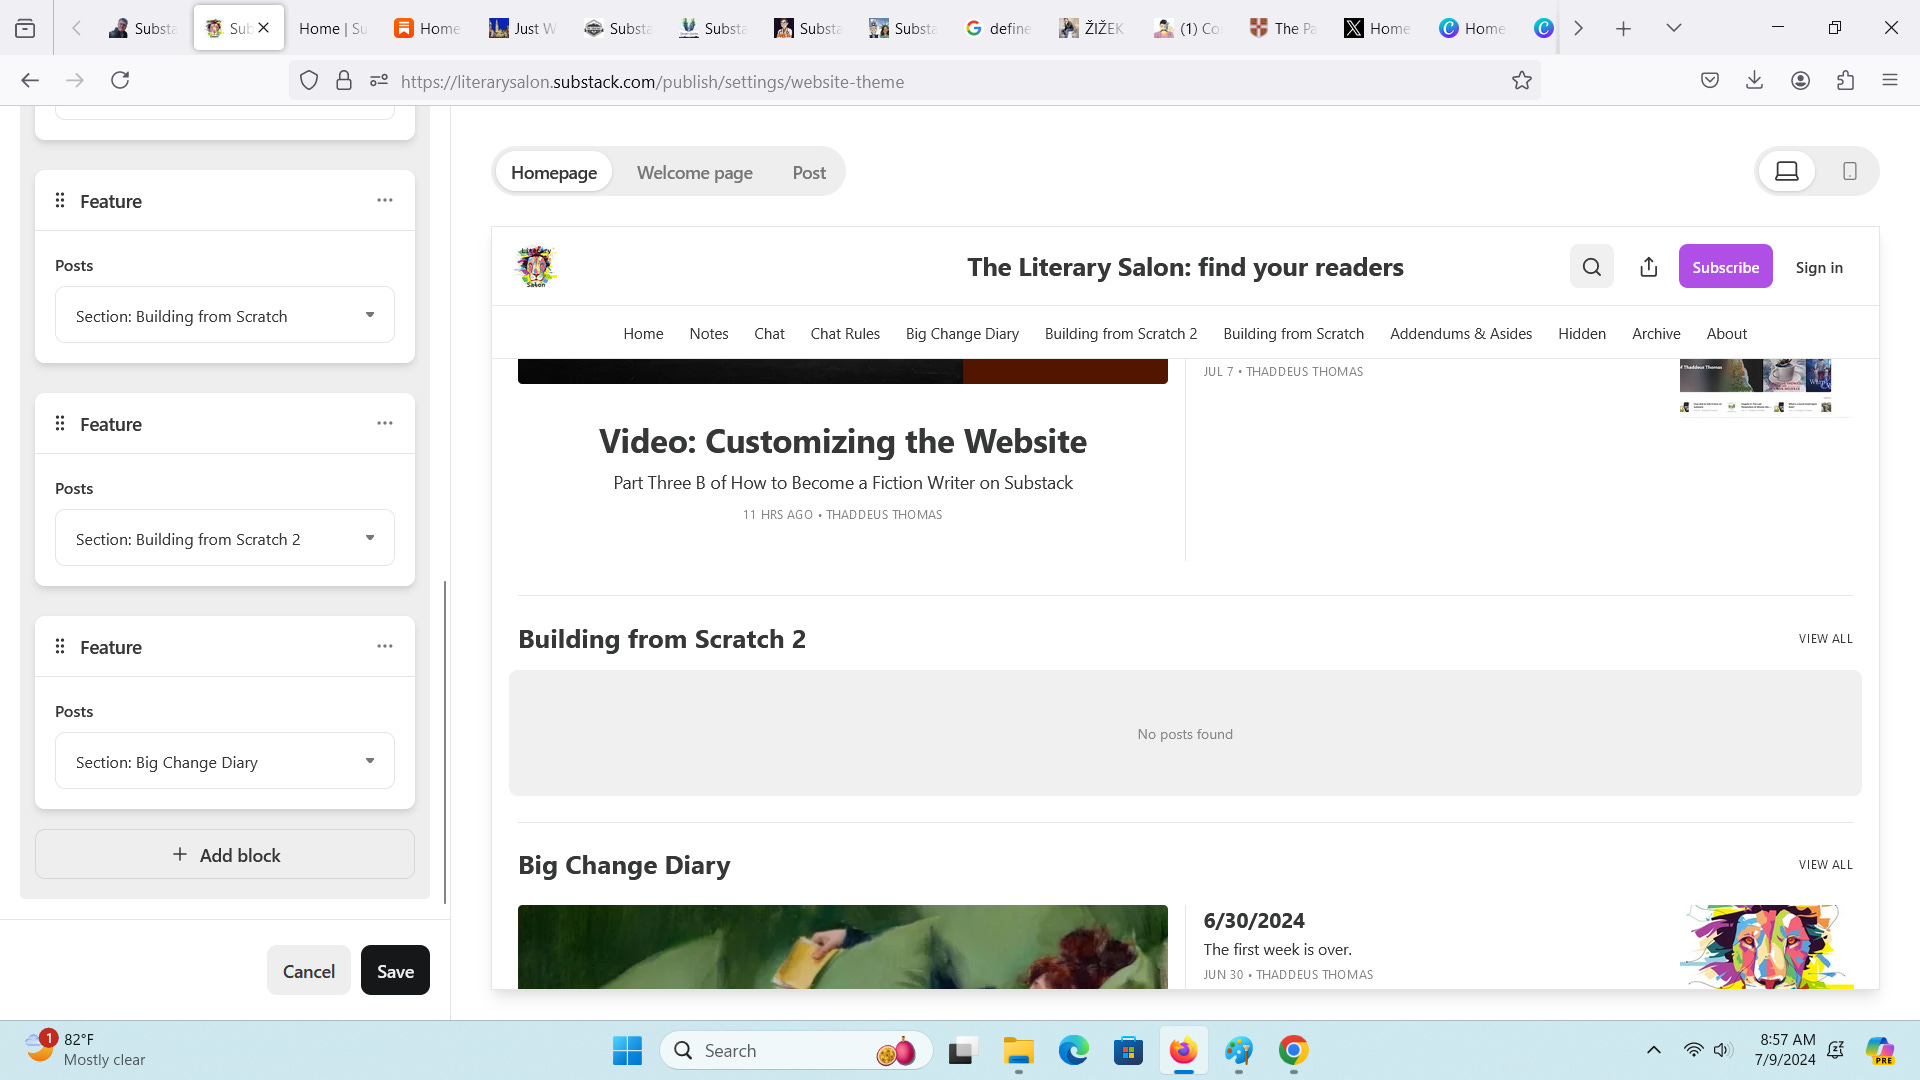Click the Add block button

point(225,854)
